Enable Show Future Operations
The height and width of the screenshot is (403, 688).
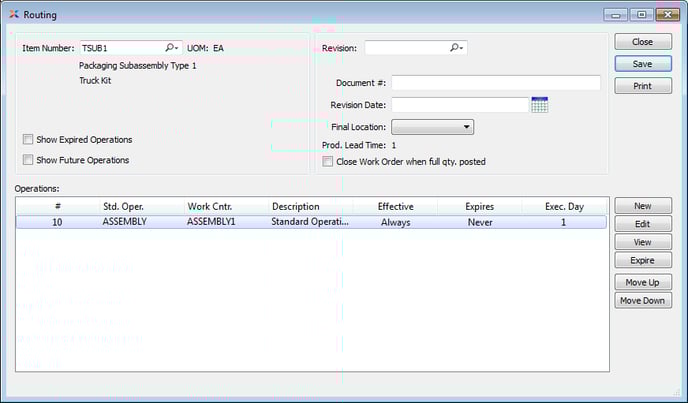tap(28, 160)
